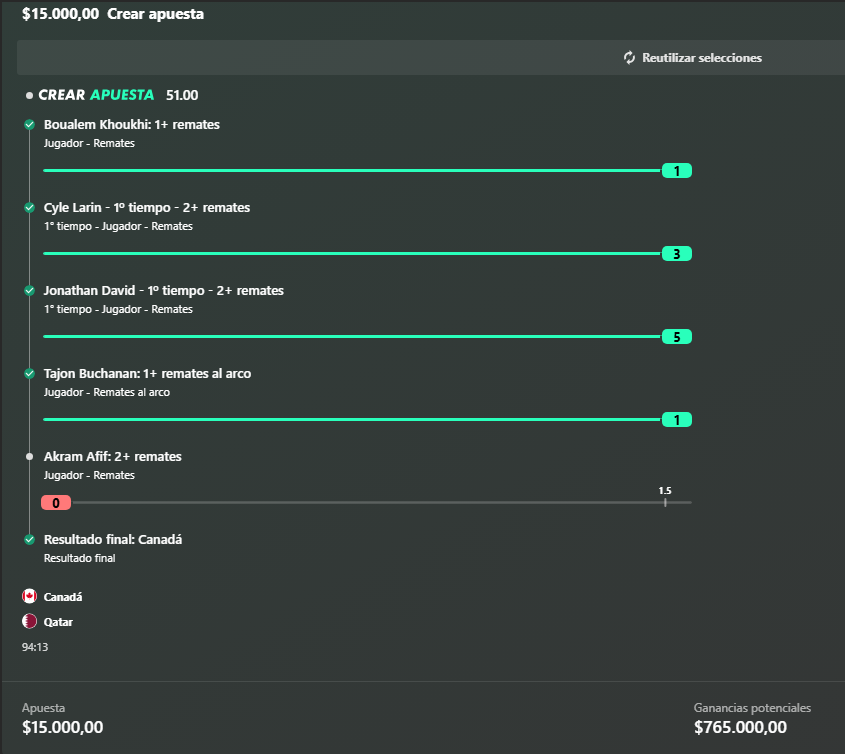Click green check icon beside Cyle Larin
Screen dimensions: 845x754
pyautogui.click(x=30, y=207)
